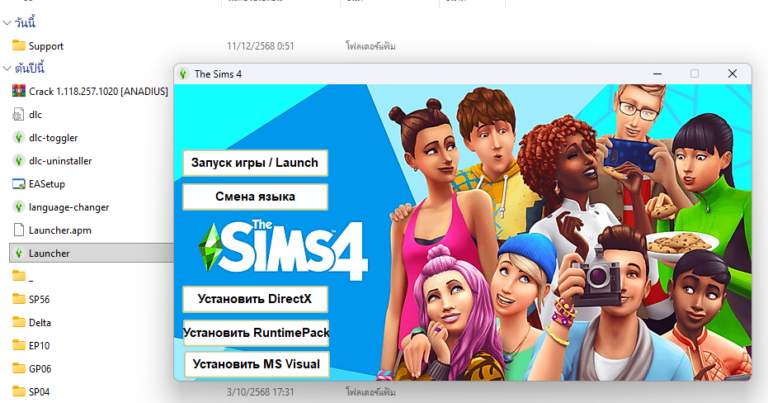Click the SP04 folder name
768x403 pixels.
(x=39, y=392)
